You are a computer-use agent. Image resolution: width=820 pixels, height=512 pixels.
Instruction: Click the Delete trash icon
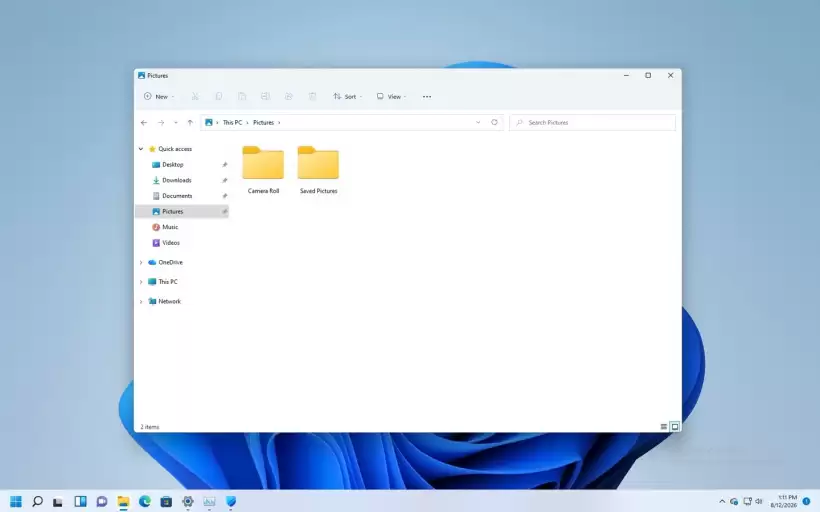(x=312, y=96)
